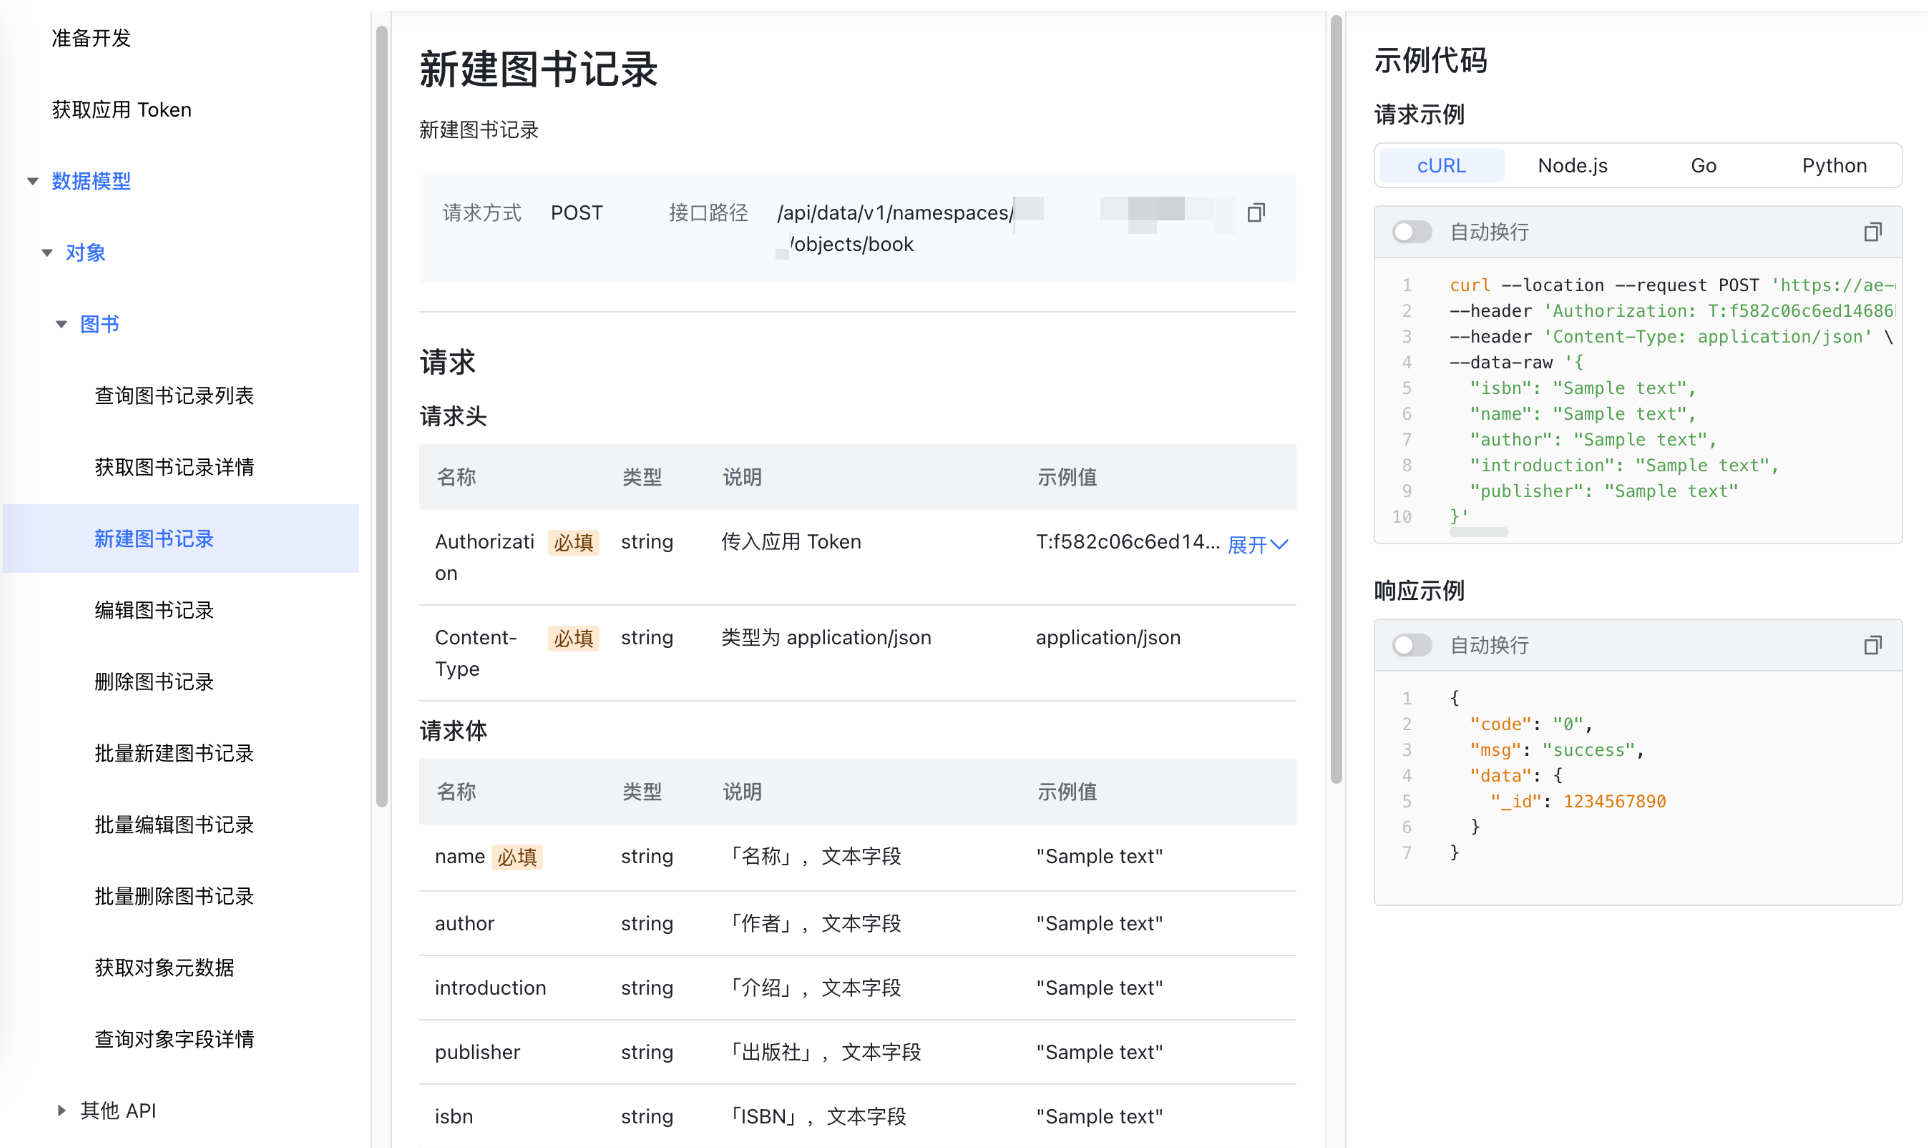Screen dimensions: 1927x1148
Task: Click the 请求头 section heading
Action: point(453,416)
